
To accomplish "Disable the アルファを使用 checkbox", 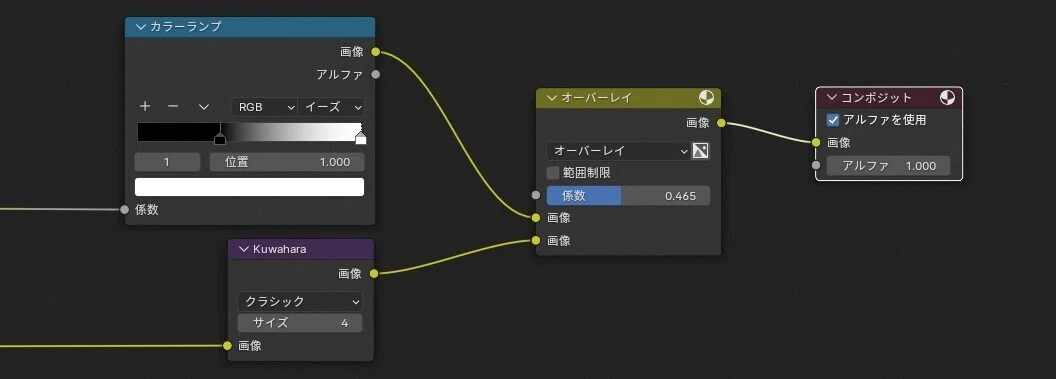I will tap(833, 120).
